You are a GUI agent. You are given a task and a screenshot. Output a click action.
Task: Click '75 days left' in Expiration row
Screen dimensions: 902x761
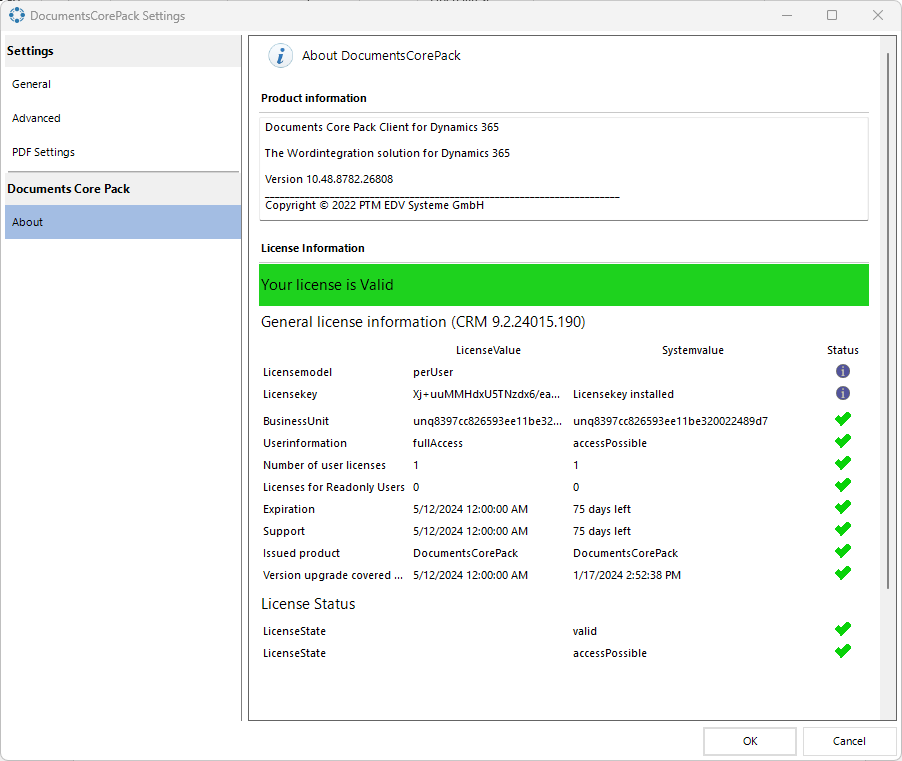[x=602, y=509]
